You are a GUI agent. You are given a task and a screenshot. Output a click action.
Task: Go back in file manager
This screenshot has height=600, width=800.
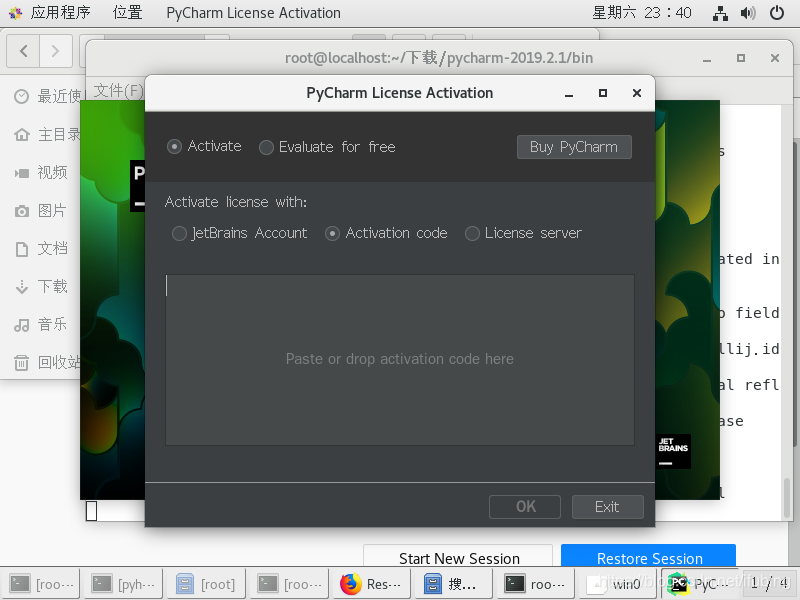(23, 51)
